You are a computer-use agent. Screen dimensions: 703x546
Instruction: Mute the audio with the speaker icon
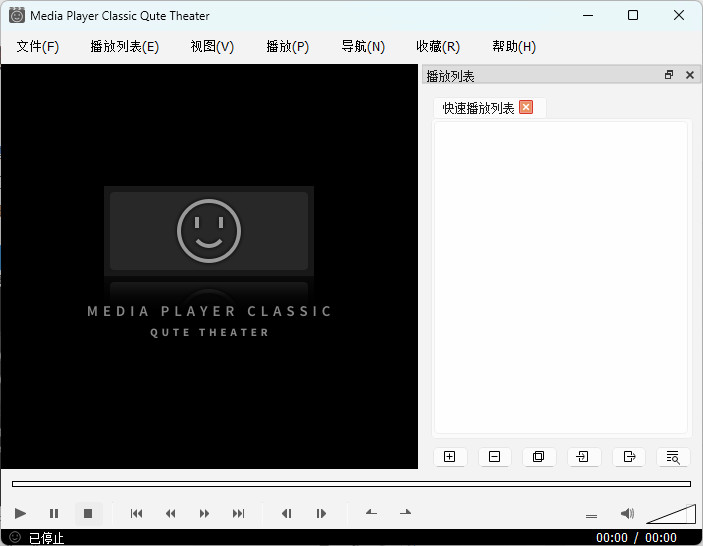tap(627, 513)
